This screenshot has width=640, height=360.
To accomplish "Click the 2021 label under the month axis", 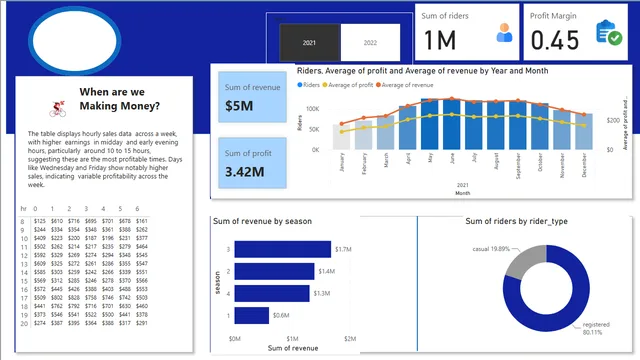I will click(462, 185).
